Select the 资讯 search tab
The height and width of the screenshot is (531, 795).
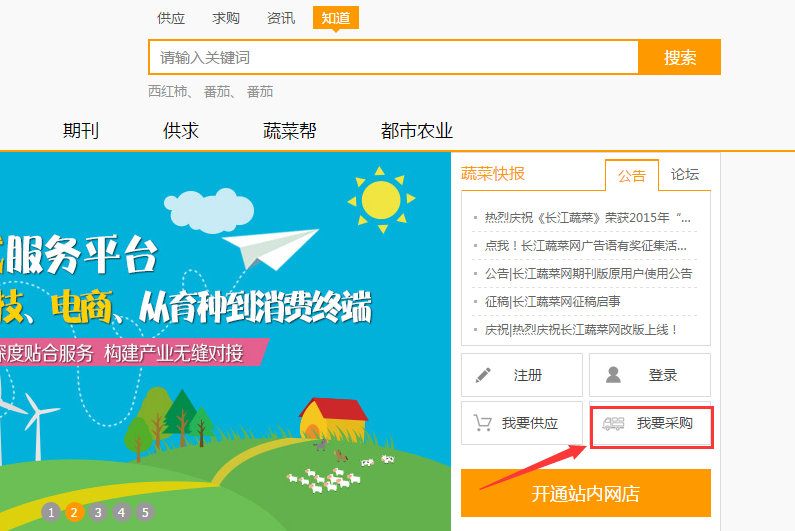(281, 18)
